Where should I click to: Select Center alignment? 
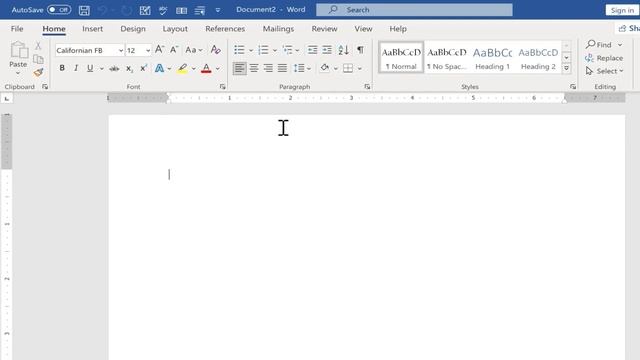pyautogui.click(x=254, y=68)
